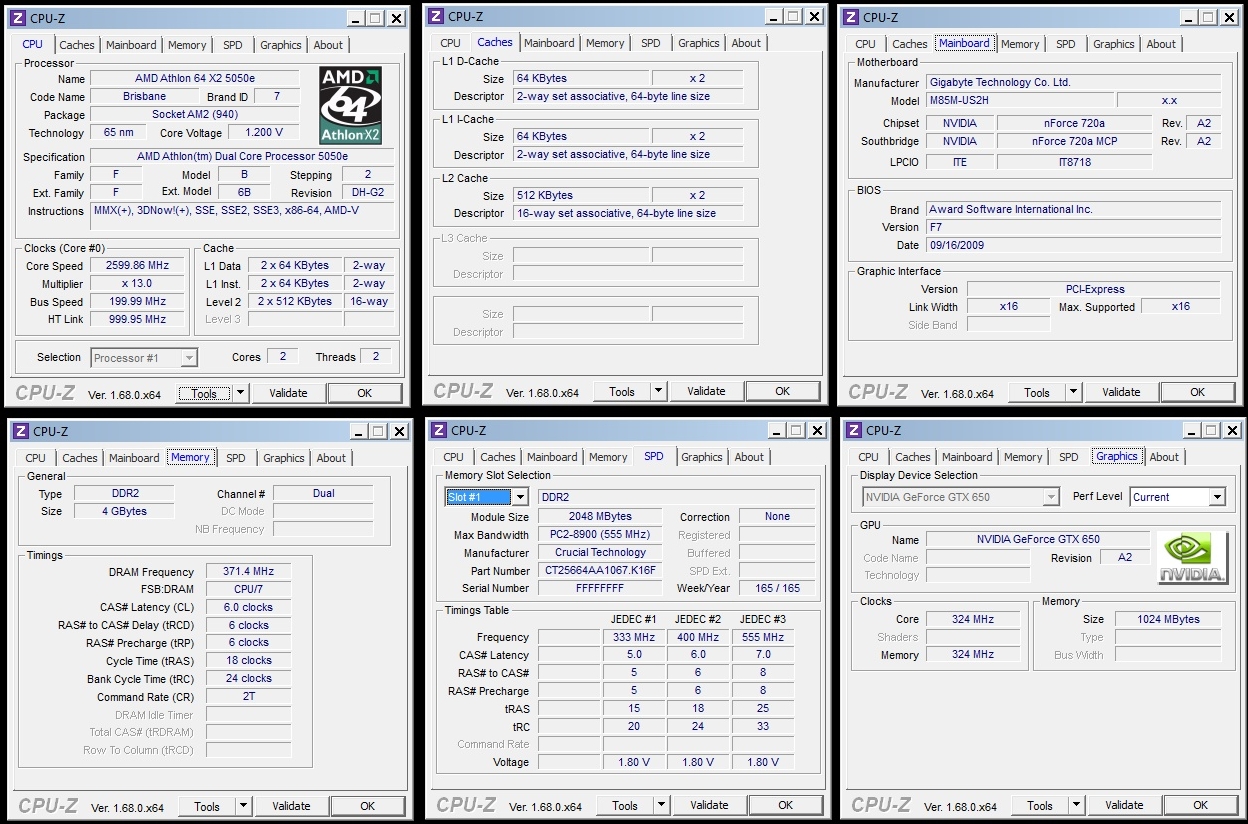Select the CPU tab in the Mainboard tab window
This screenshot has width=1248, height=824.
click(866, 44)
